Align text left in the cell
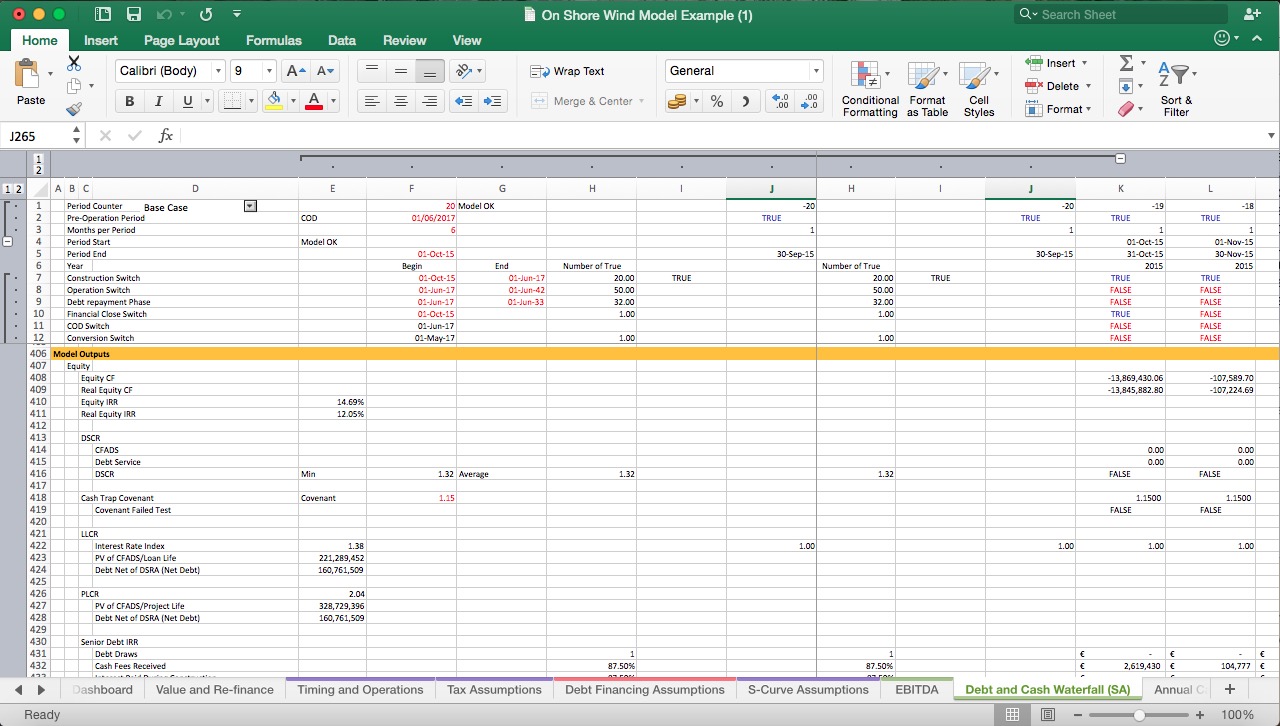Image resolution: width=1280 pixels, height=726 pixels. point(372,101)
